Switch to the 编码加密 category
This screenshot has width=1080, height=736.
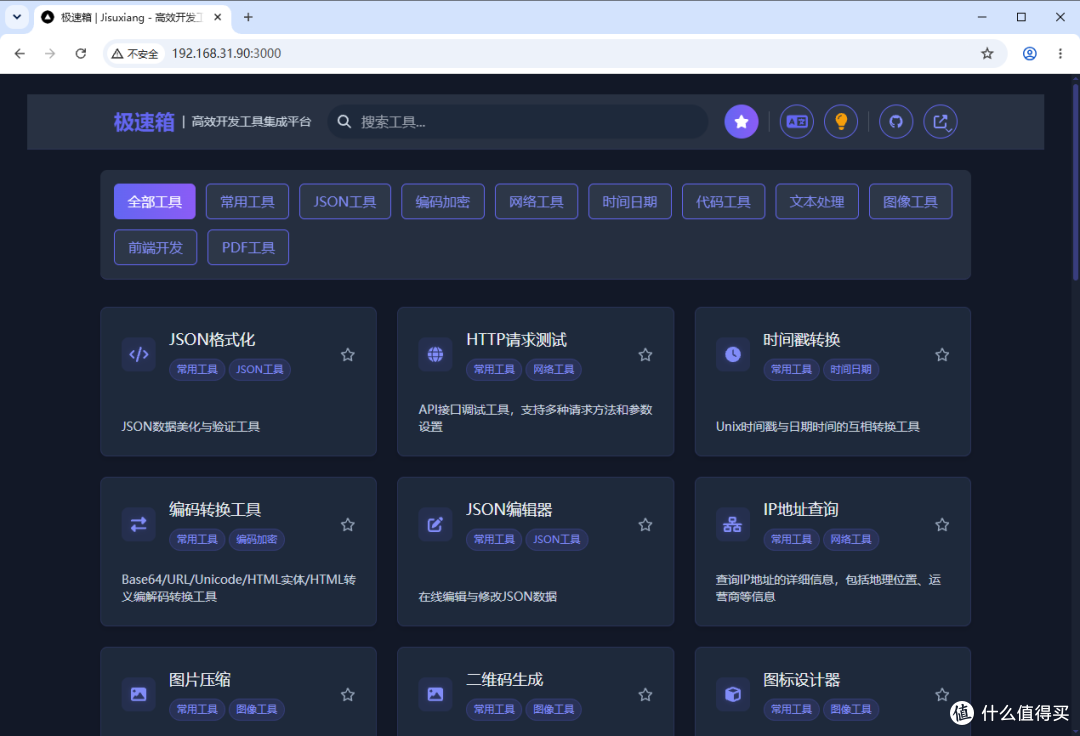(443, 202)
